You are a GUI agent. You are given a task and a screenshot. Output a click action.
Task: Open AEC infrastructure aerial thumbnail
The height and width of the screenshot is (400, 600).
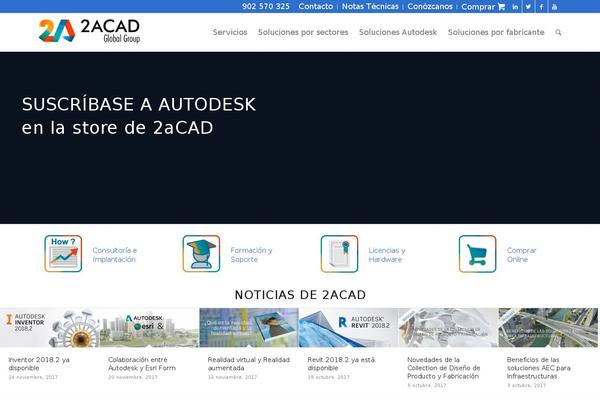tap(548, 328)
